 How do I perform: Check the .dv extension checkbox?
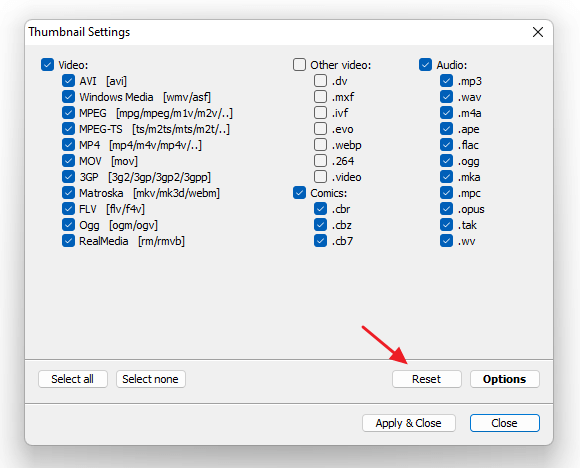point(320,81)
